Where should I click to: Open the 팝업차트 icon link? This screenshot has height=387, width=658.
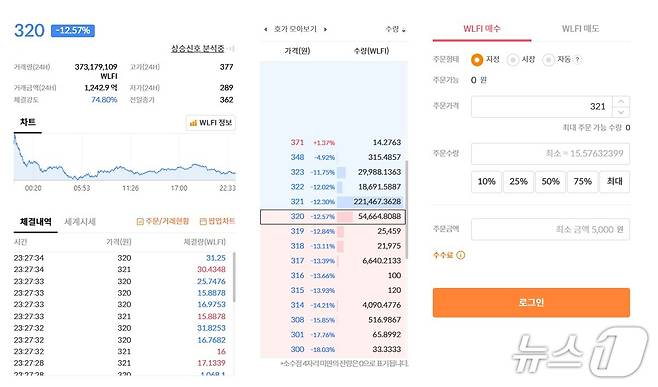[x=217, y=221]
